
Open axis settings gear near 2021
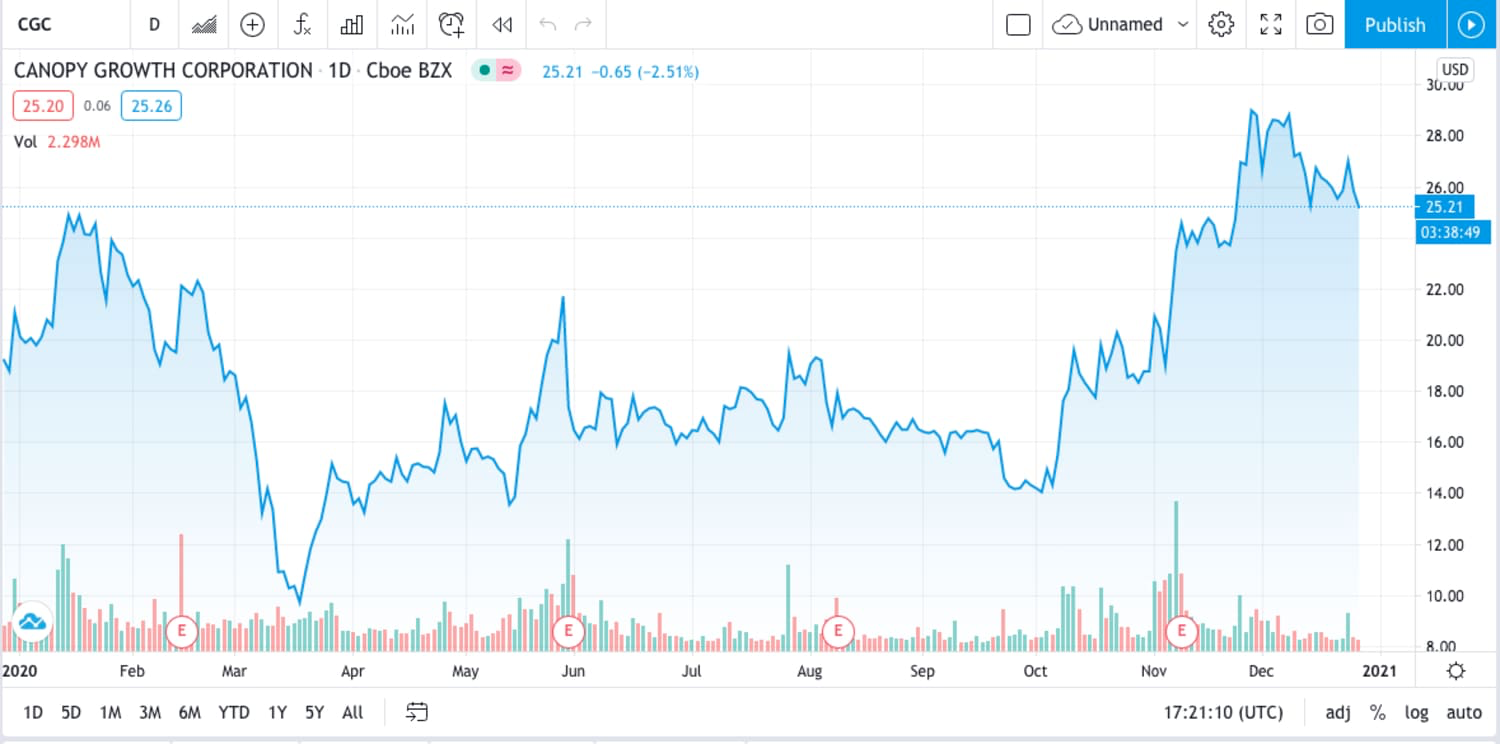[x=1456, y=671]
